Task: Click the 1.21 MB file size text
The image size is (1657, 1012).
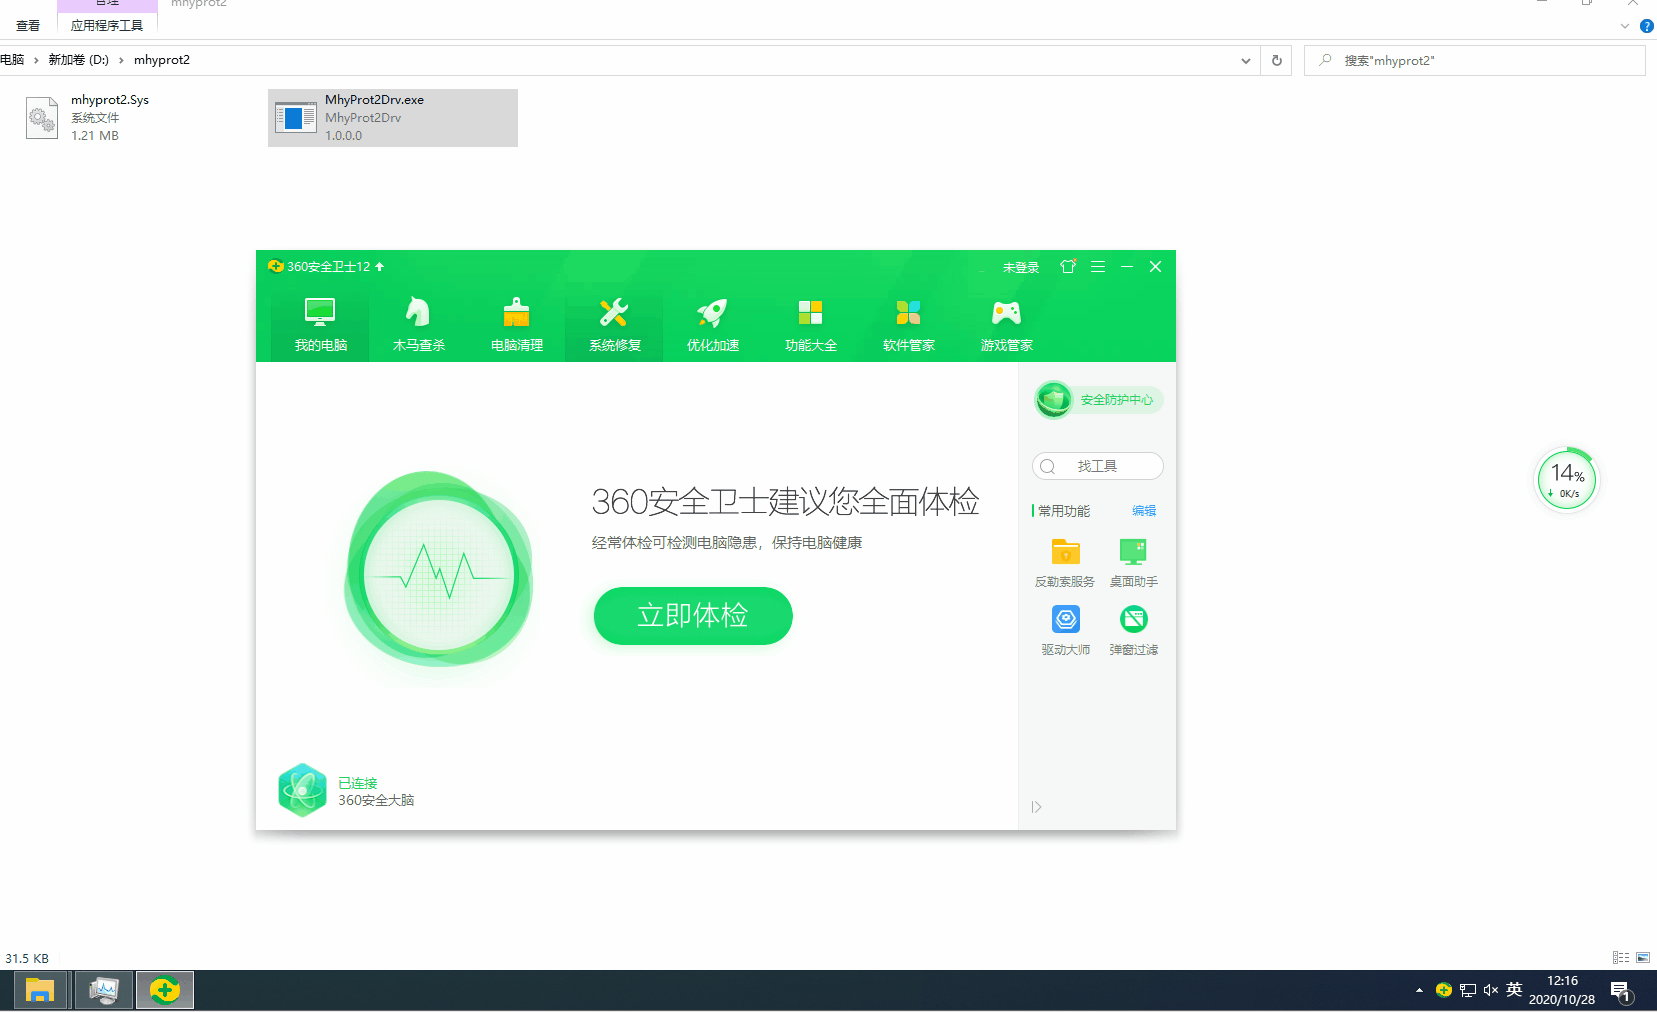Action: pyautogui.click(x=95, y=136)
